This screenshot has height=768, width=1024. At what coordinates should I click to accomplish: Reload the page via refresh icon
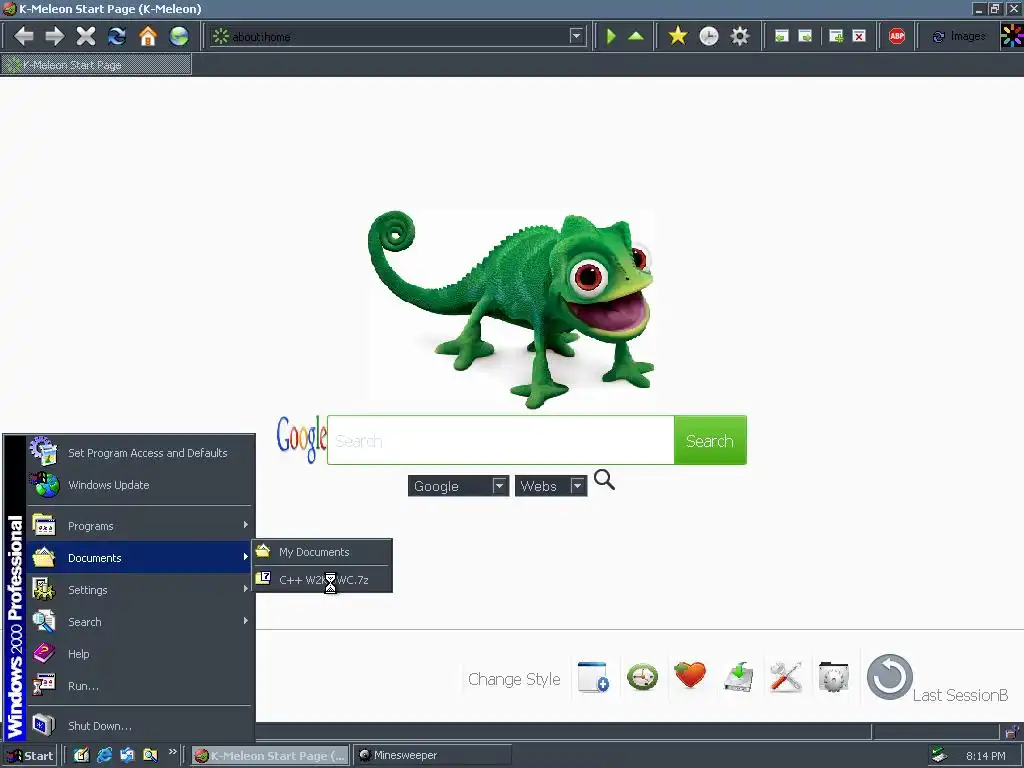coord(117,36)
